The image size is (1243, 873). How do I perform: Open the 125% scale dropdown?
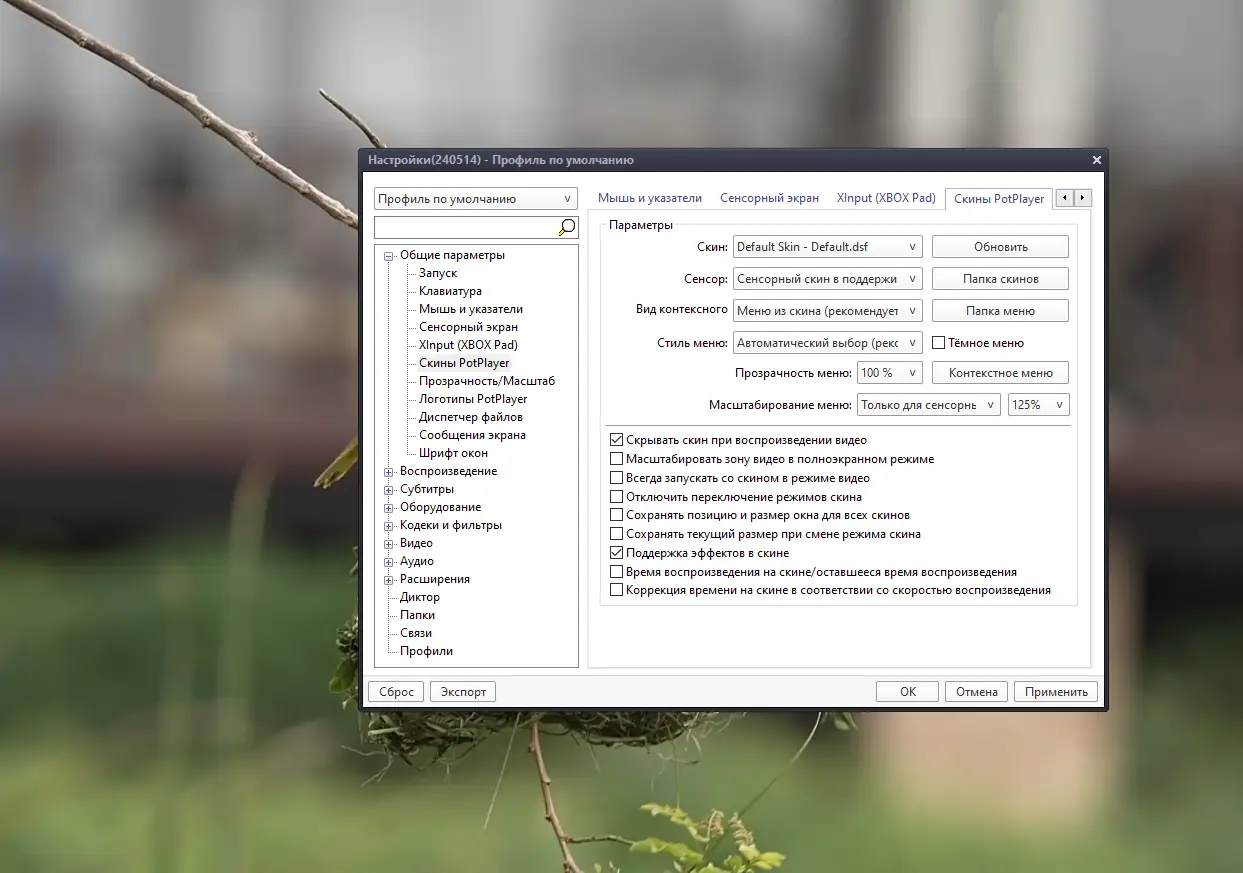pyautogui.click(x=1039, y=405)
